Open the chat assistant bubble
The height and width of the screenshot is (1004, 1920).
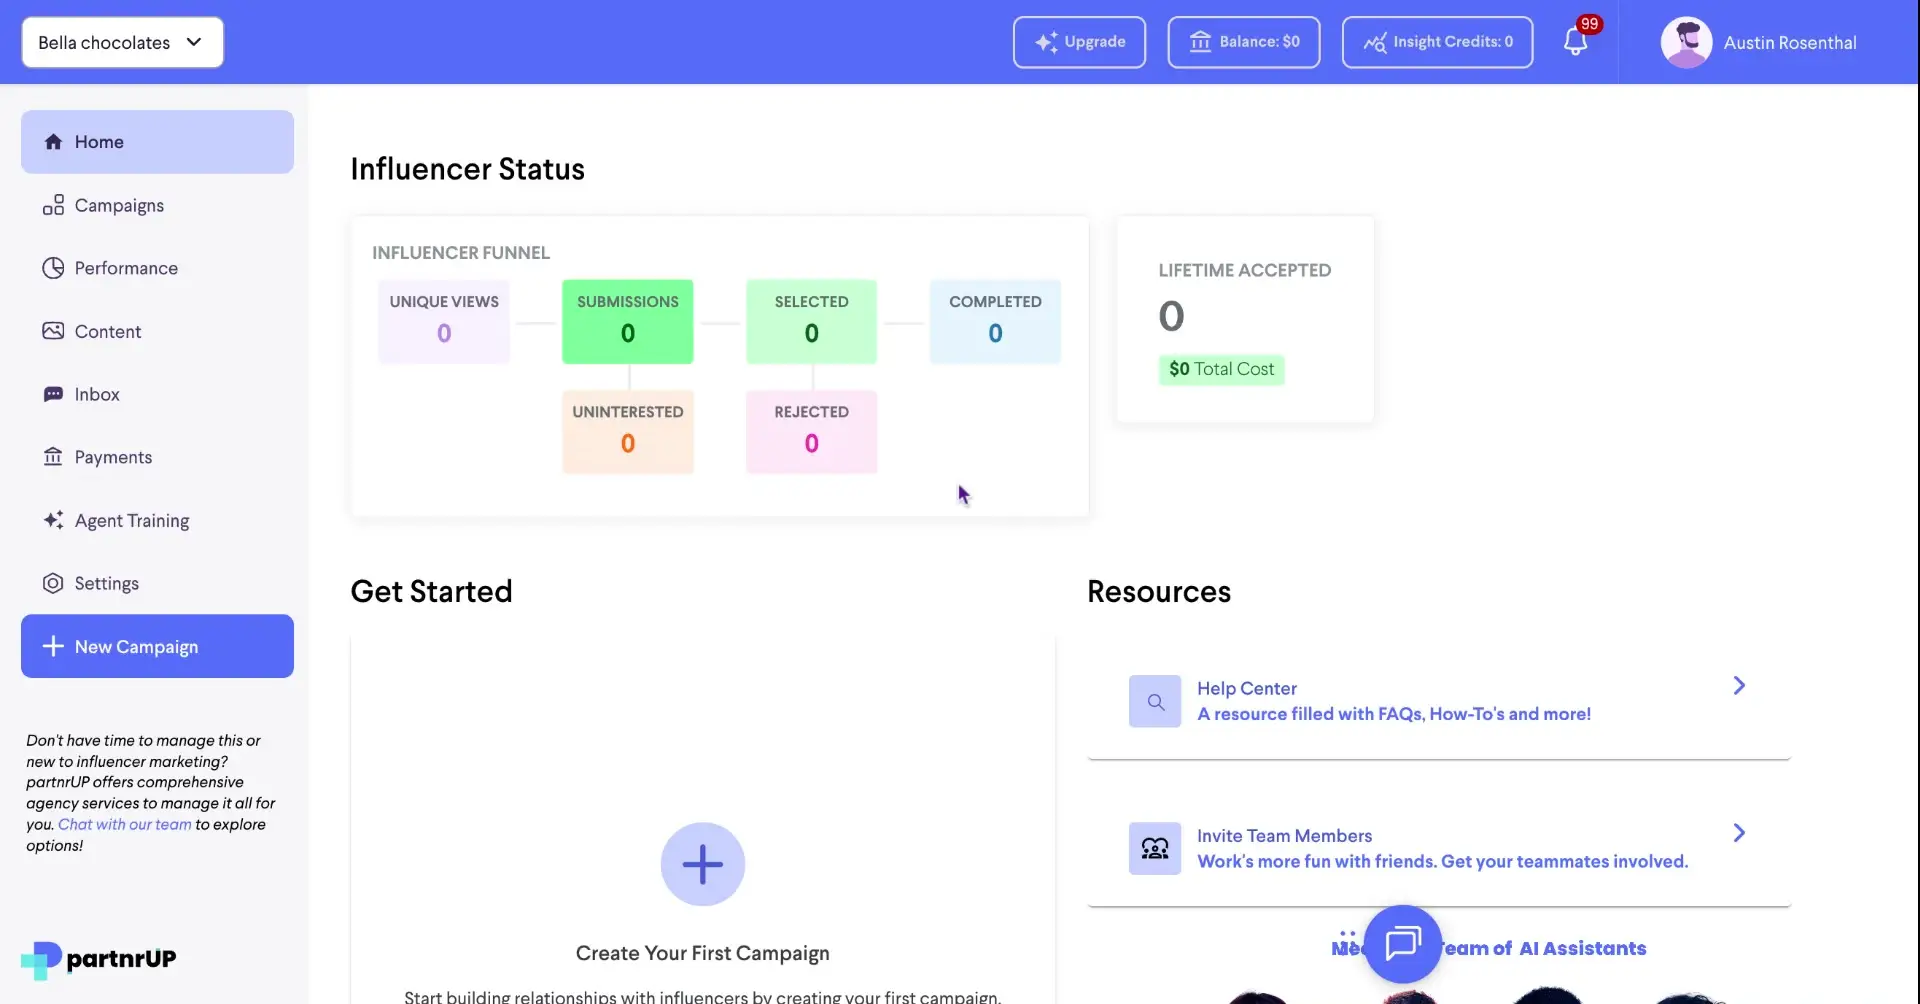[1403, 943]
